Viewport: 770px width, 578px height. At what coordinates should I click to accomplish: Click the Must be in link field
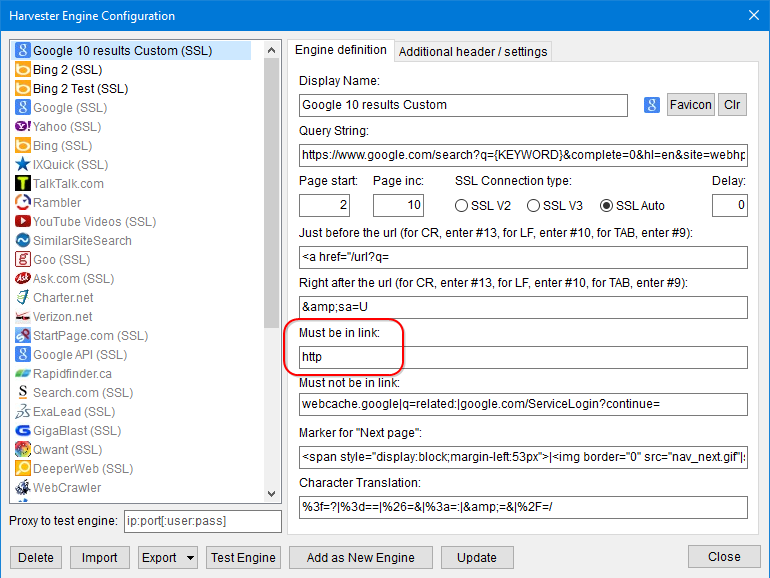(523, 357)
